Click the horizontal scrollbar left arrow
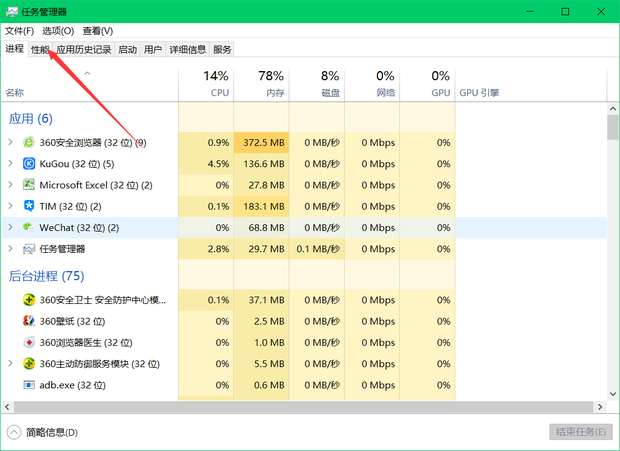 7,407
